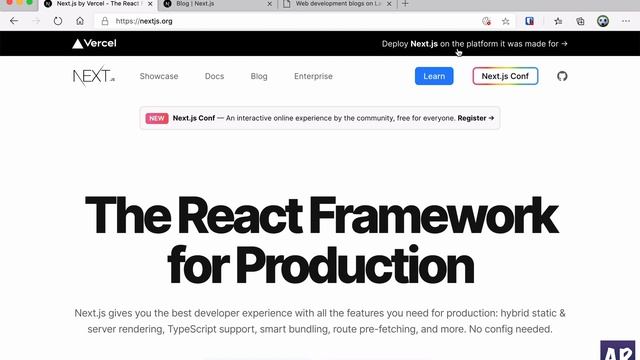640x360 pixels.
Task: Open the user profile avatar
Action: pos(603,21)
